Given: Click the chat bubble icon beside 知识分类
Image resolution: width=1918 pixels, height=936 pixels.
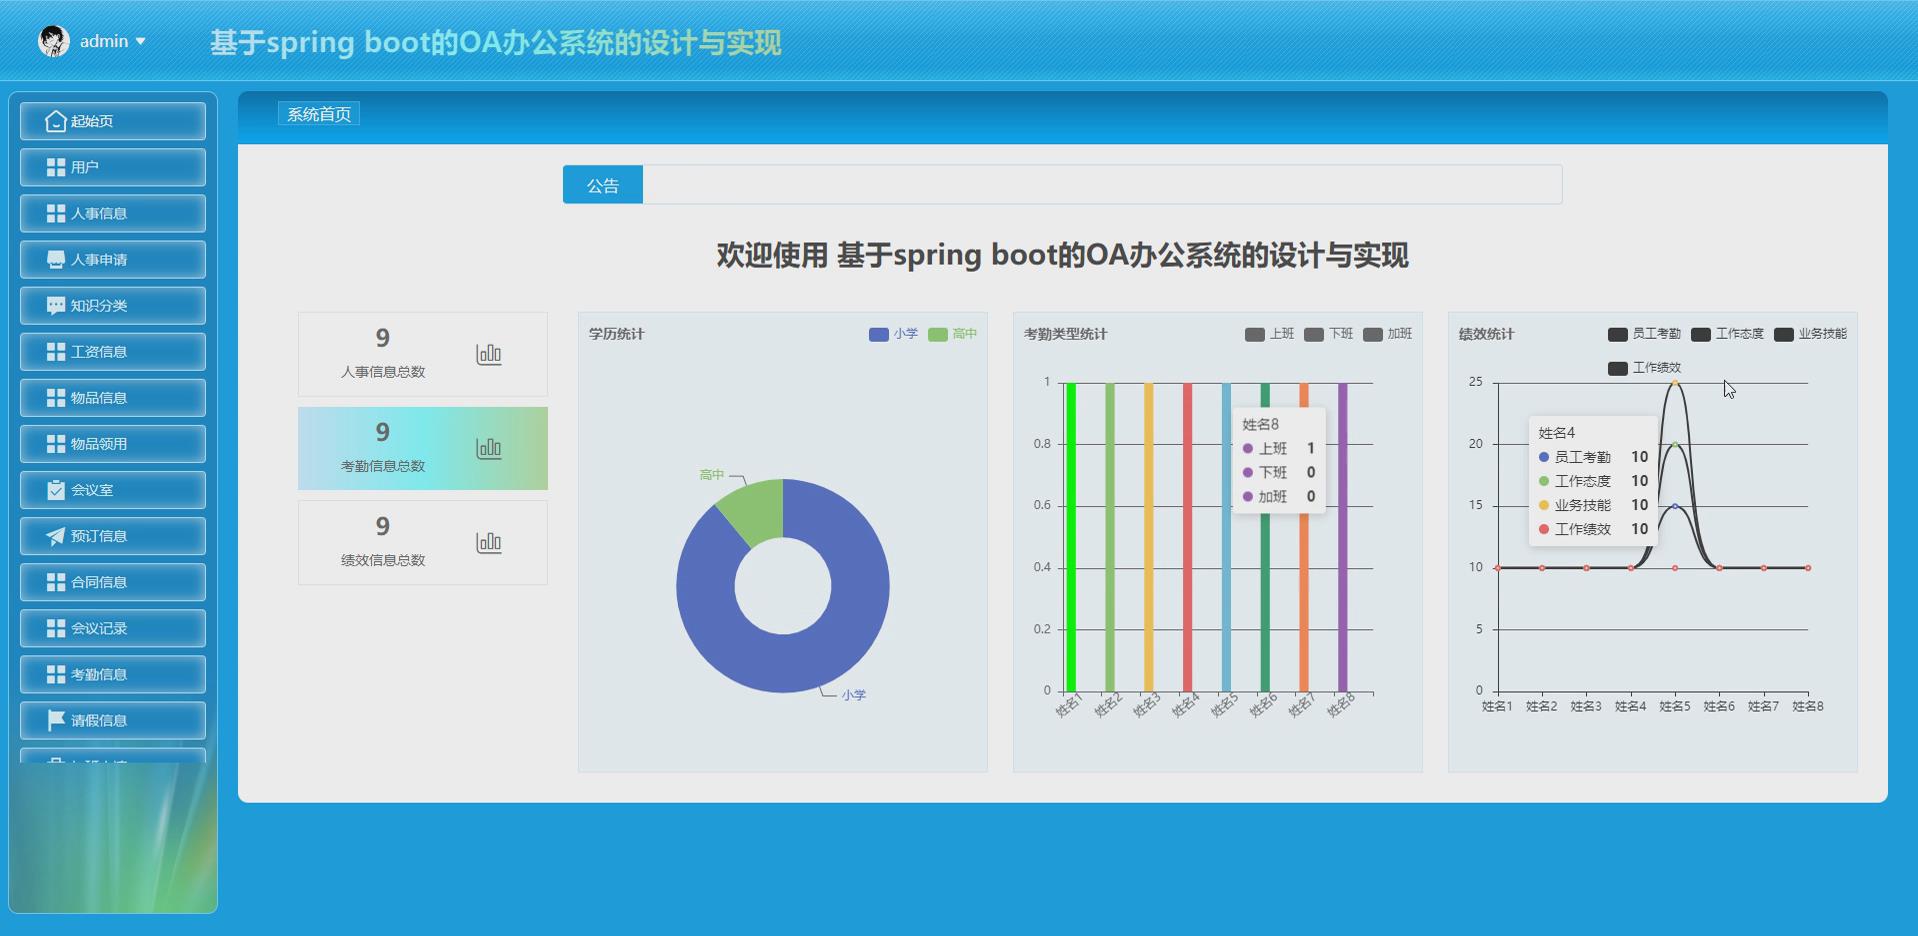Looking at the screenshot, I should point(56,305).
